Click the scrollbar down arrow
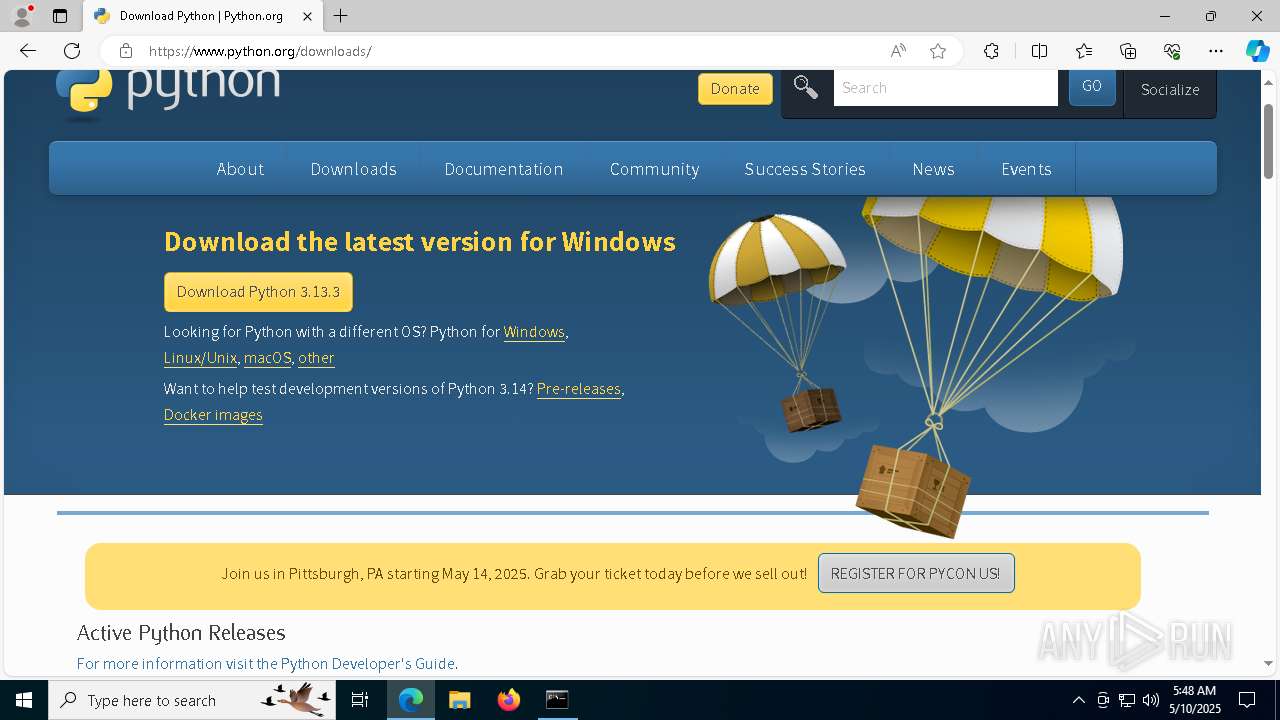 (1268, 663)
